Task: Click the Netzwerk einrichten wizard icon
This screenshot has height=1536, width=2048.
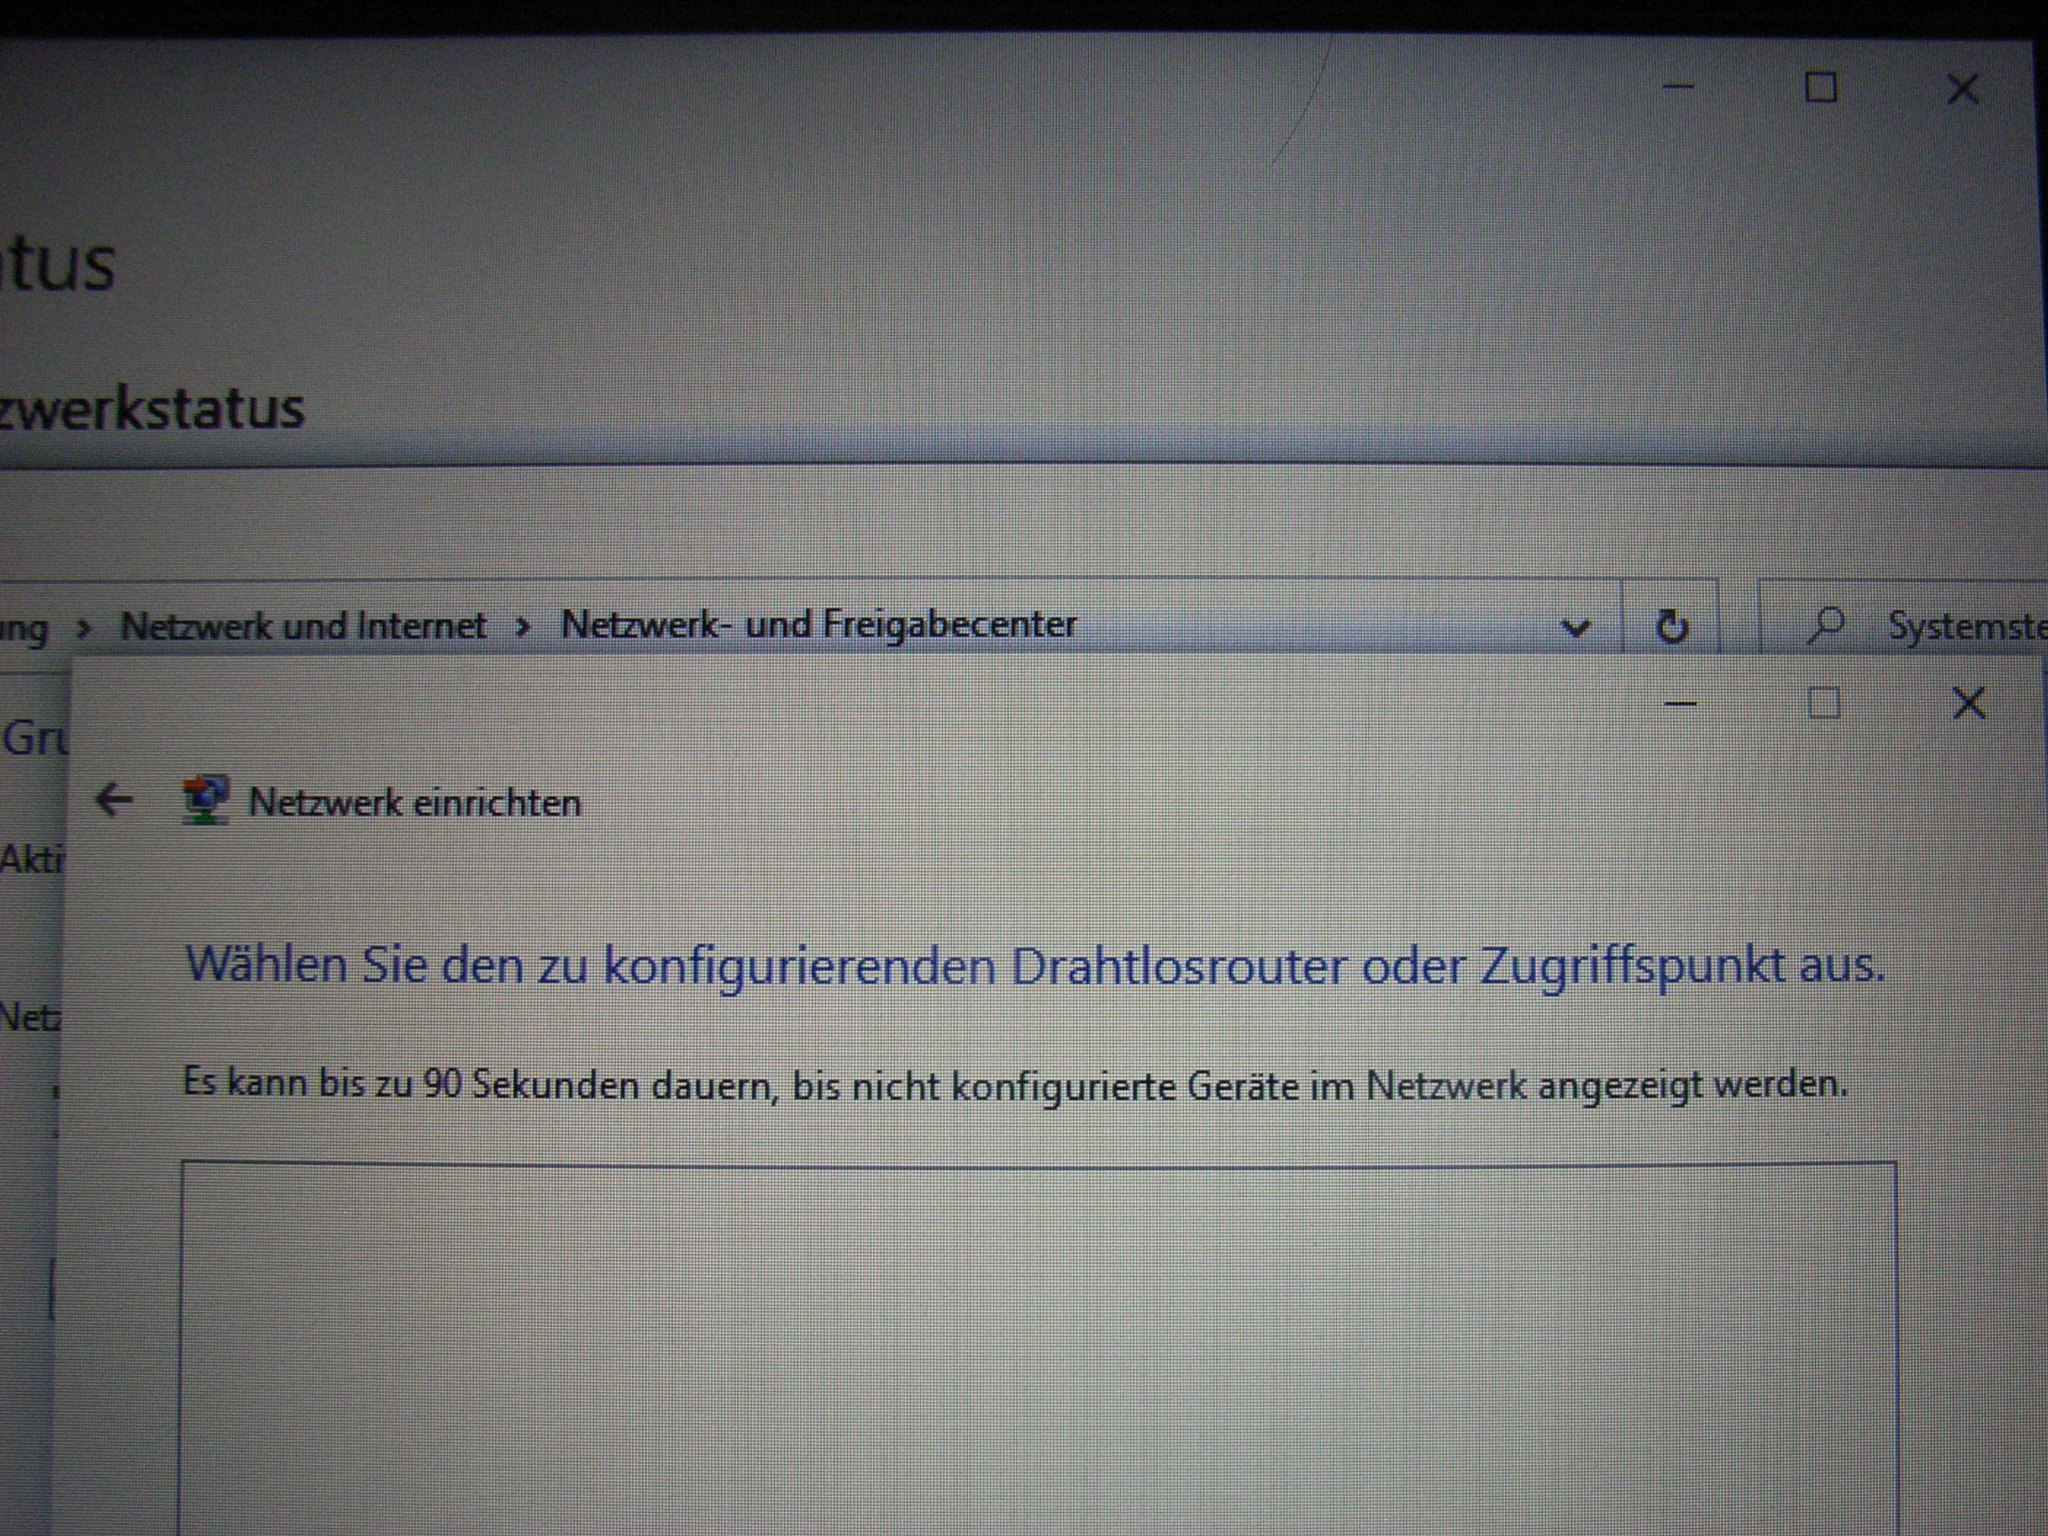Action: (205, 801)
